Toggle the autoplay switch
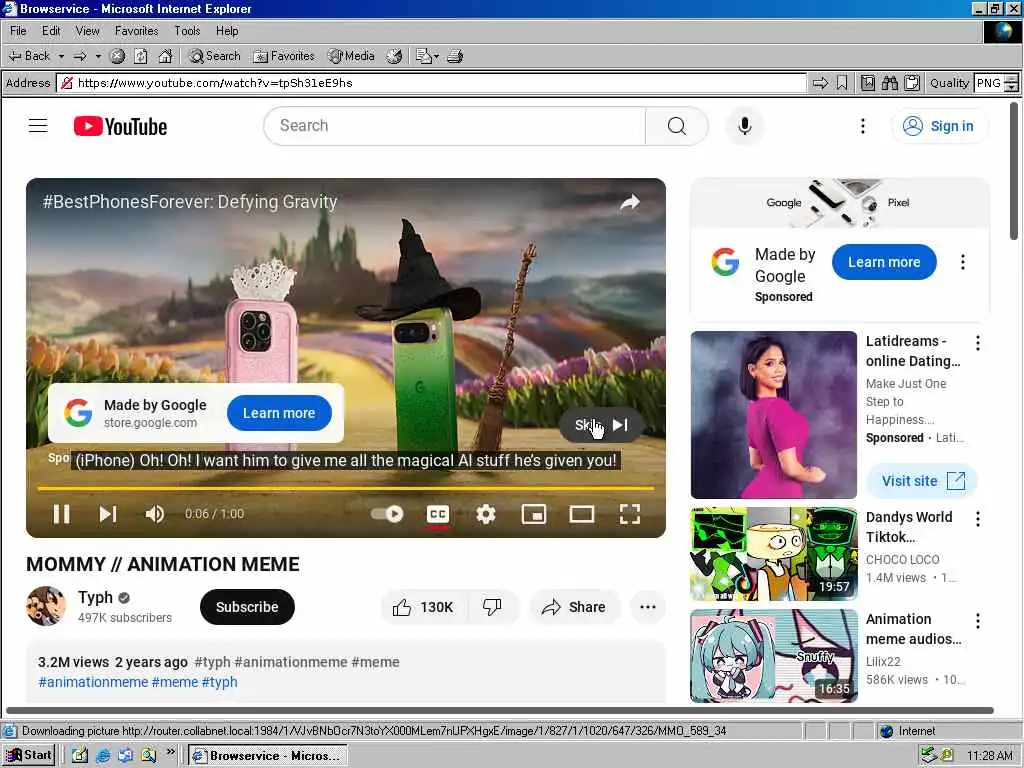This screenshot has width=1024, height=768. coord(387,514)
